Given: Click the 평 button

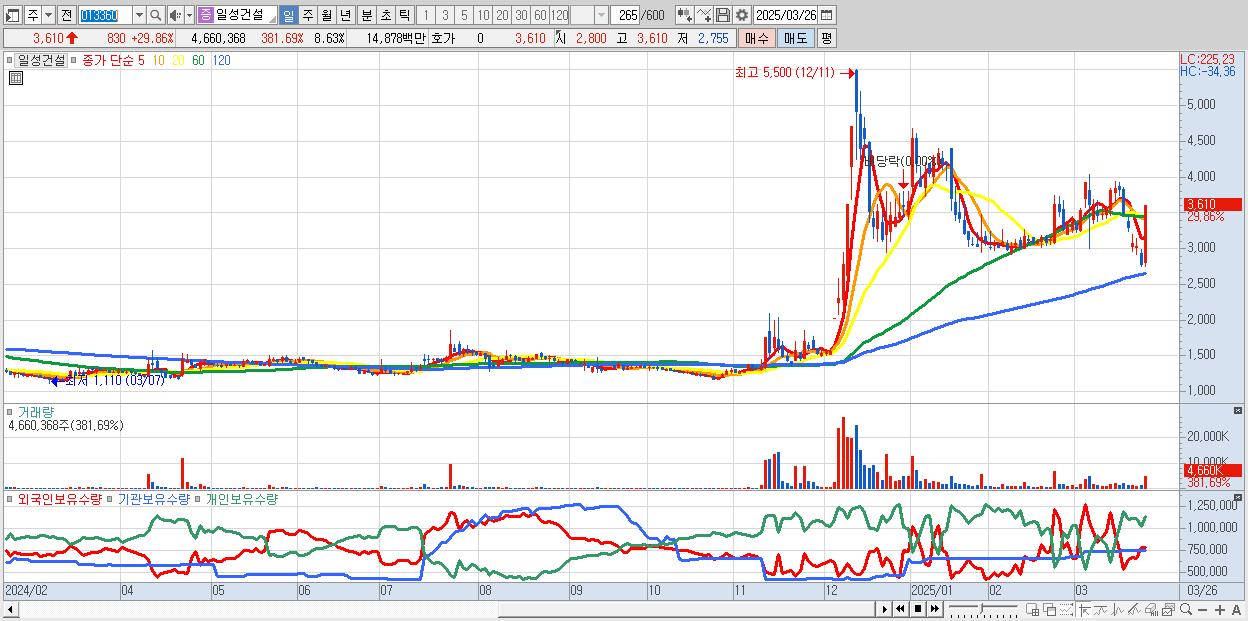Looking at the screenshot, I should click(826, 38).
